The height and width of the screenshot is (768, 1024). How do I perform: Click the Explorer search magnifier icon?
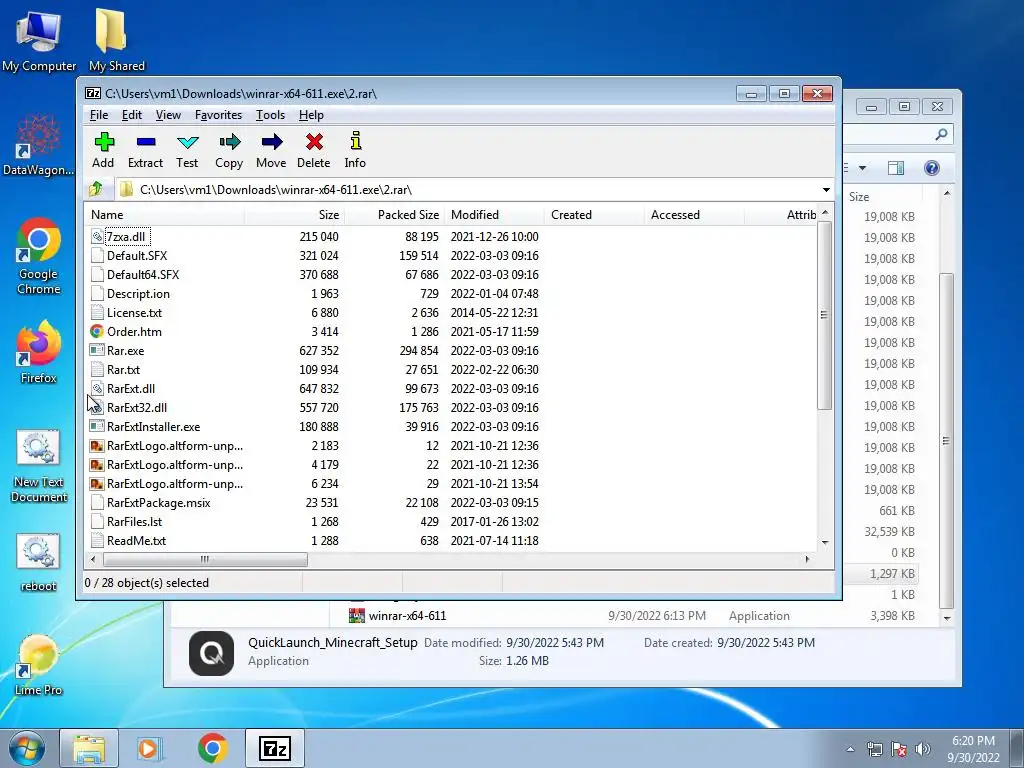941,134
